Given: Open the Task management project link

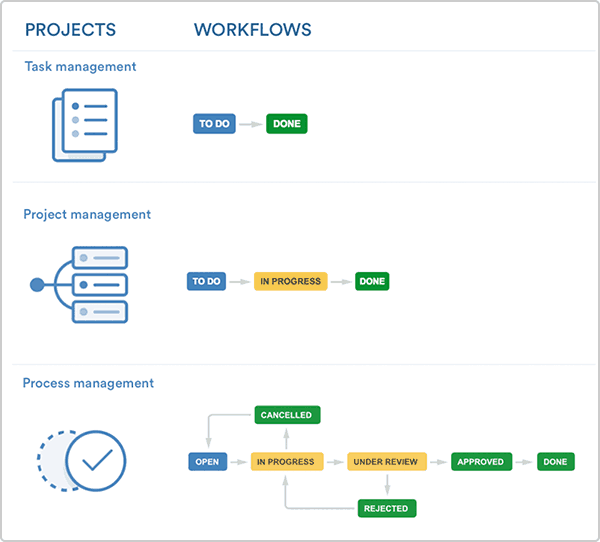Looking at the screenshot, I should pos(80,67).
